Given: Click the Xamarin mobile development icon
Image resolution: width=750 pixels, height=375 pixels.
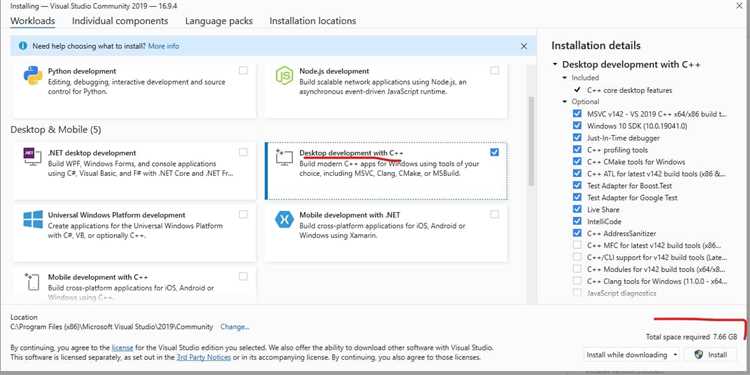Looking at the screenshot, I should tap(284, 219).
